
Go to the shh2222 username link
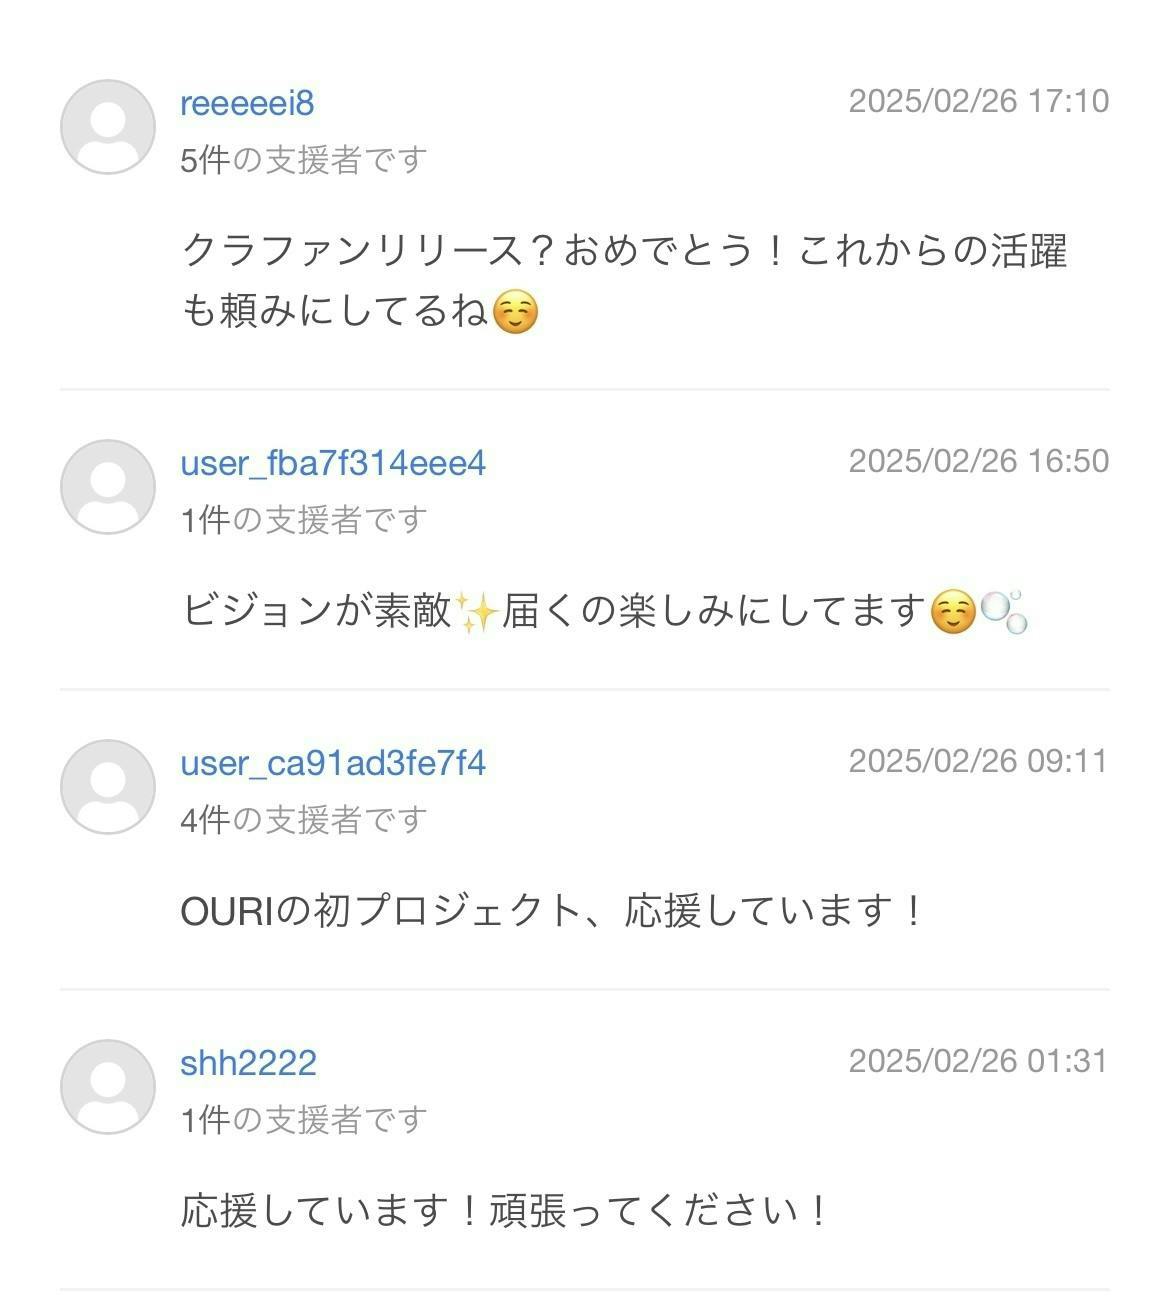[248, 1063]
